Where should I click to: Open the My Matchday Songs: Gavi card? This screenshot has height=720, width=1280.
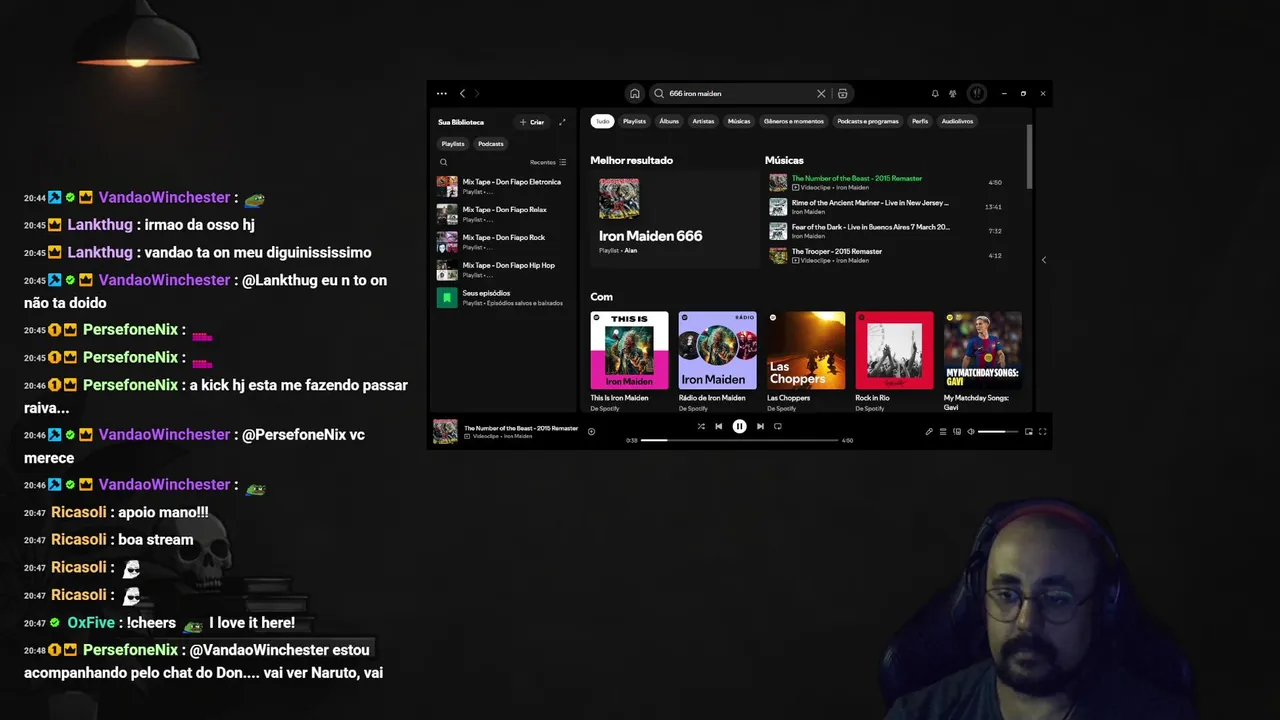tap(982, 362)
